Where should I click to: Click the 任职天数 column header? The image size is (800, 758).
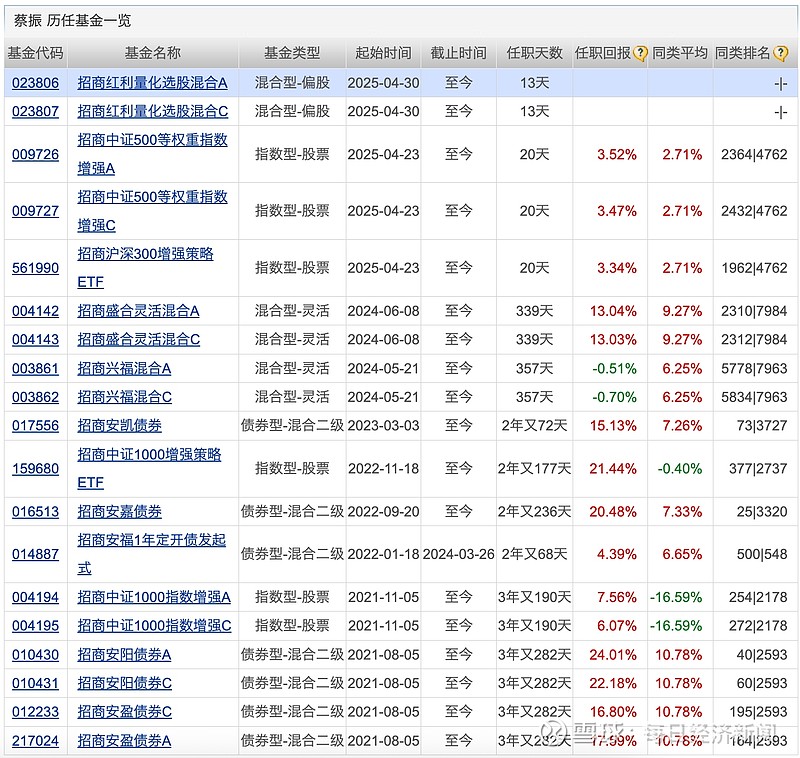pyautogui.click(x=534, y=53)
